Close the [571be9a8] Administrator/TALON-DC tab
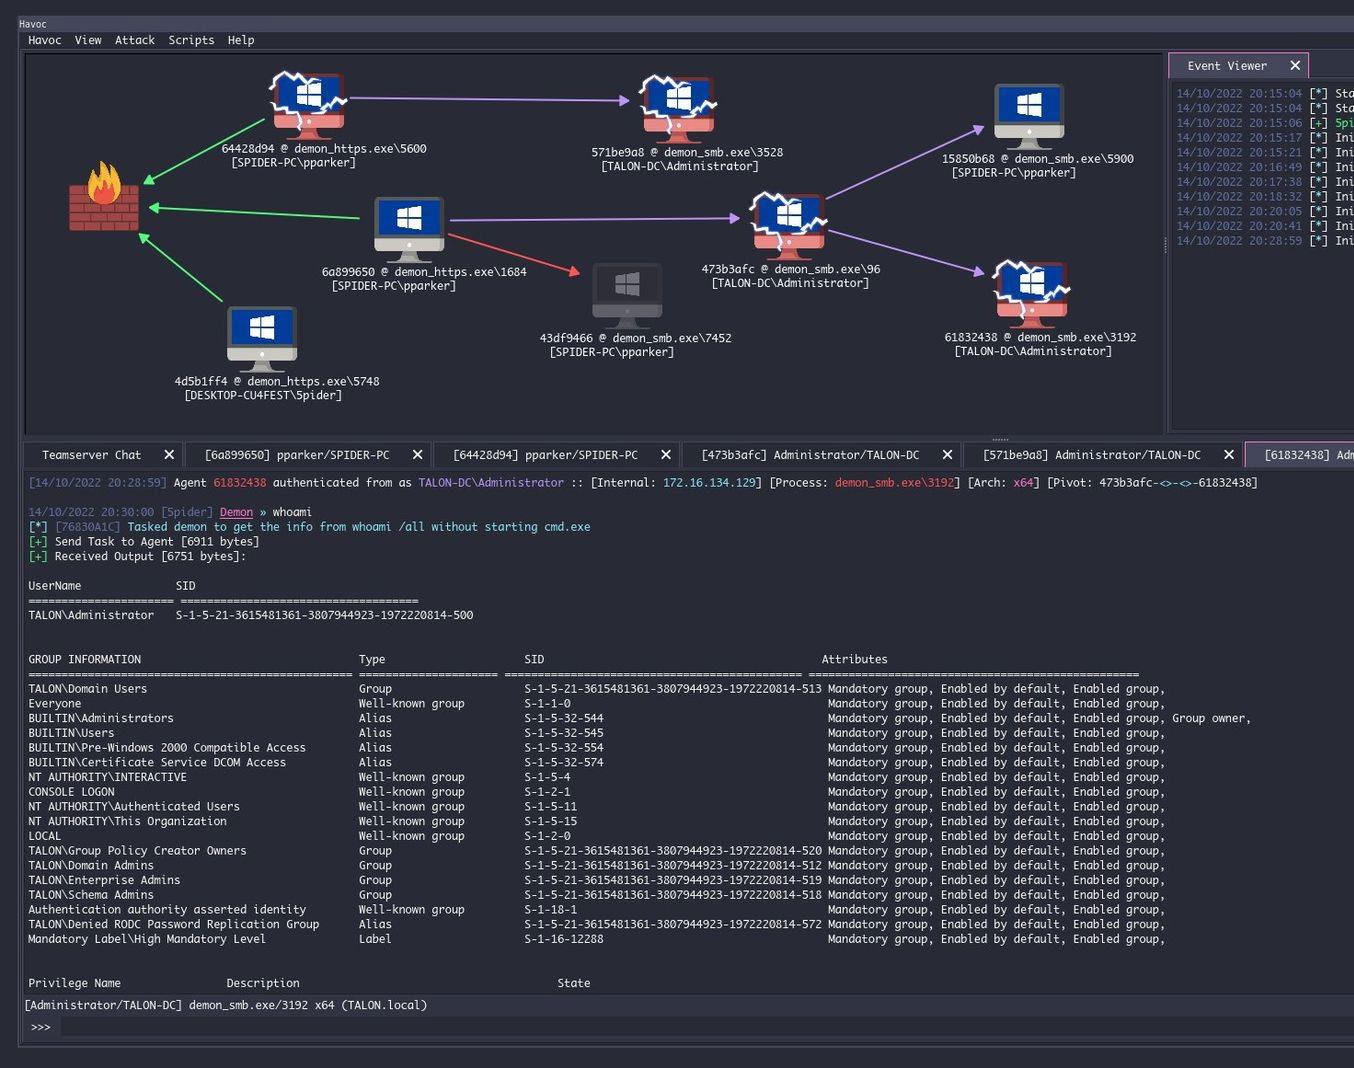Screen dimensions: 1354x1068 [x=1229, y=455]
